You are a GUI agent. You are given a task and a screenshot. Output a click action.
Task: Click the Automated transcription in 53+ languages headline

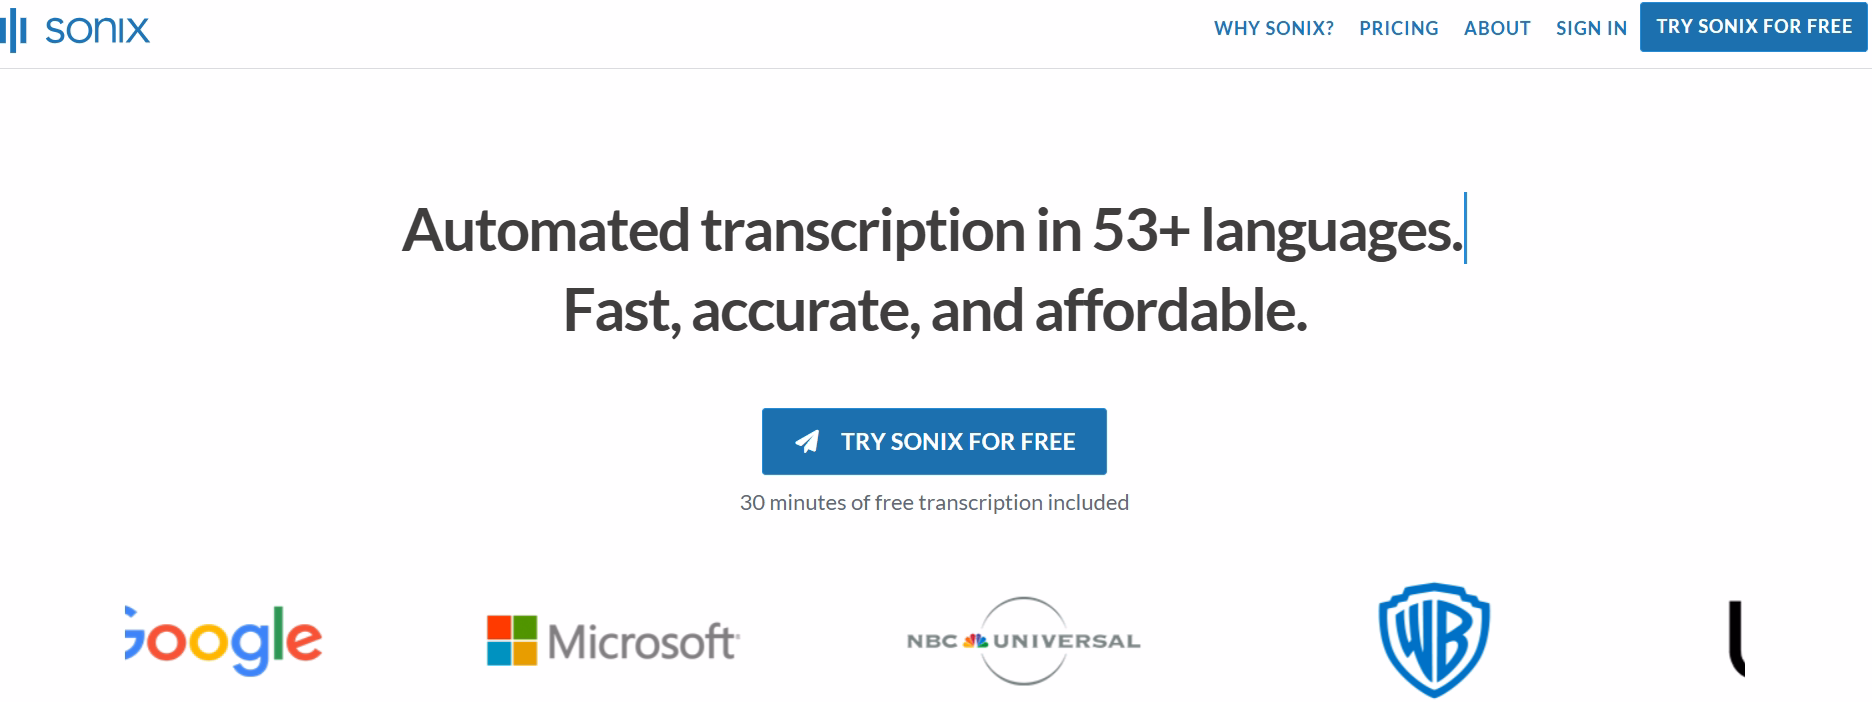coord(932,231)
